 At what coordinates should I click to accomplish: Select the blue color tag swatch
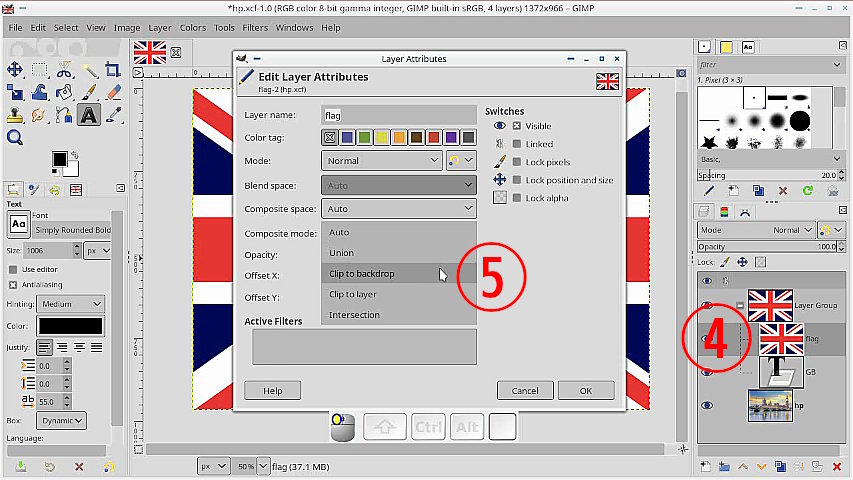[347, 138]
